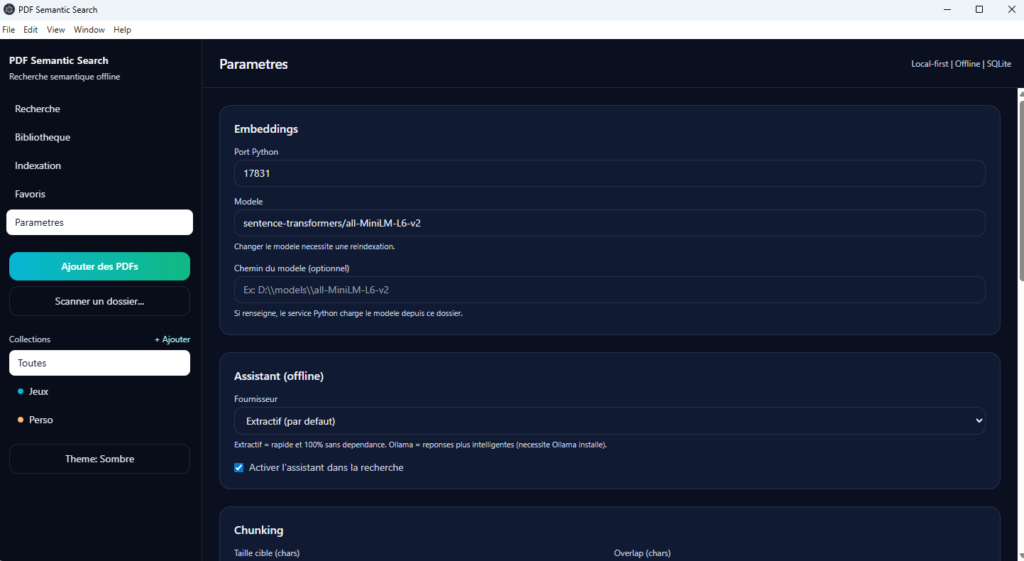Open the View menu
The image size is (1024, 561).
click(x=56, y=30)
